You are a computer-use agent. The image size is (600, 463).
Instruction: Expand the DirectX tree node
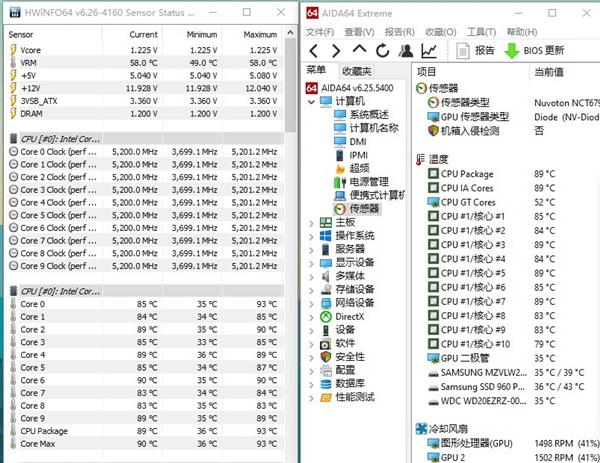(x=311, y=317)
